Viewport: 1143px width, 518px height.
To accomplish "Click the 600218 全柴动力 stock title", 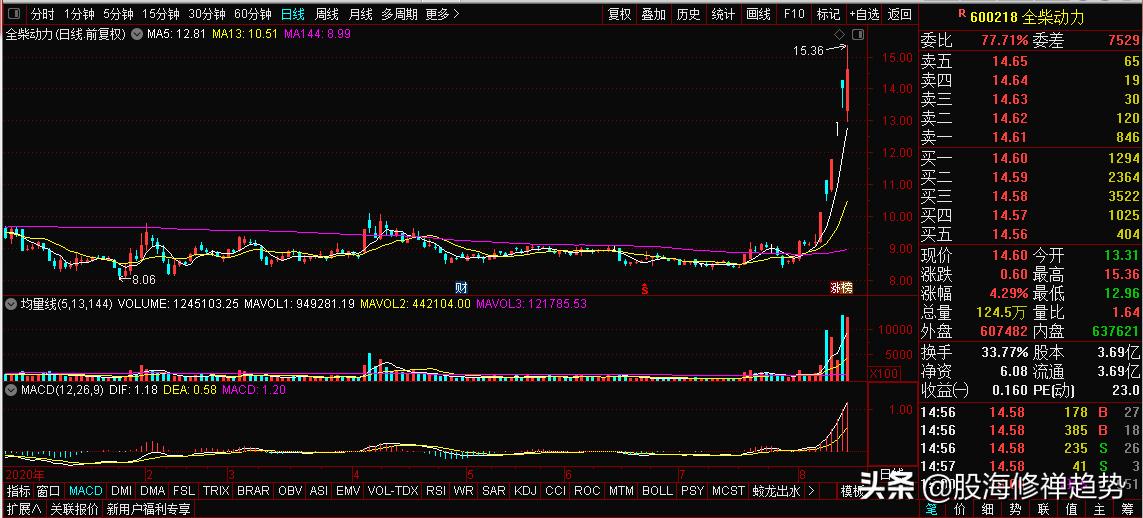I will click(x=1027, y=15).
